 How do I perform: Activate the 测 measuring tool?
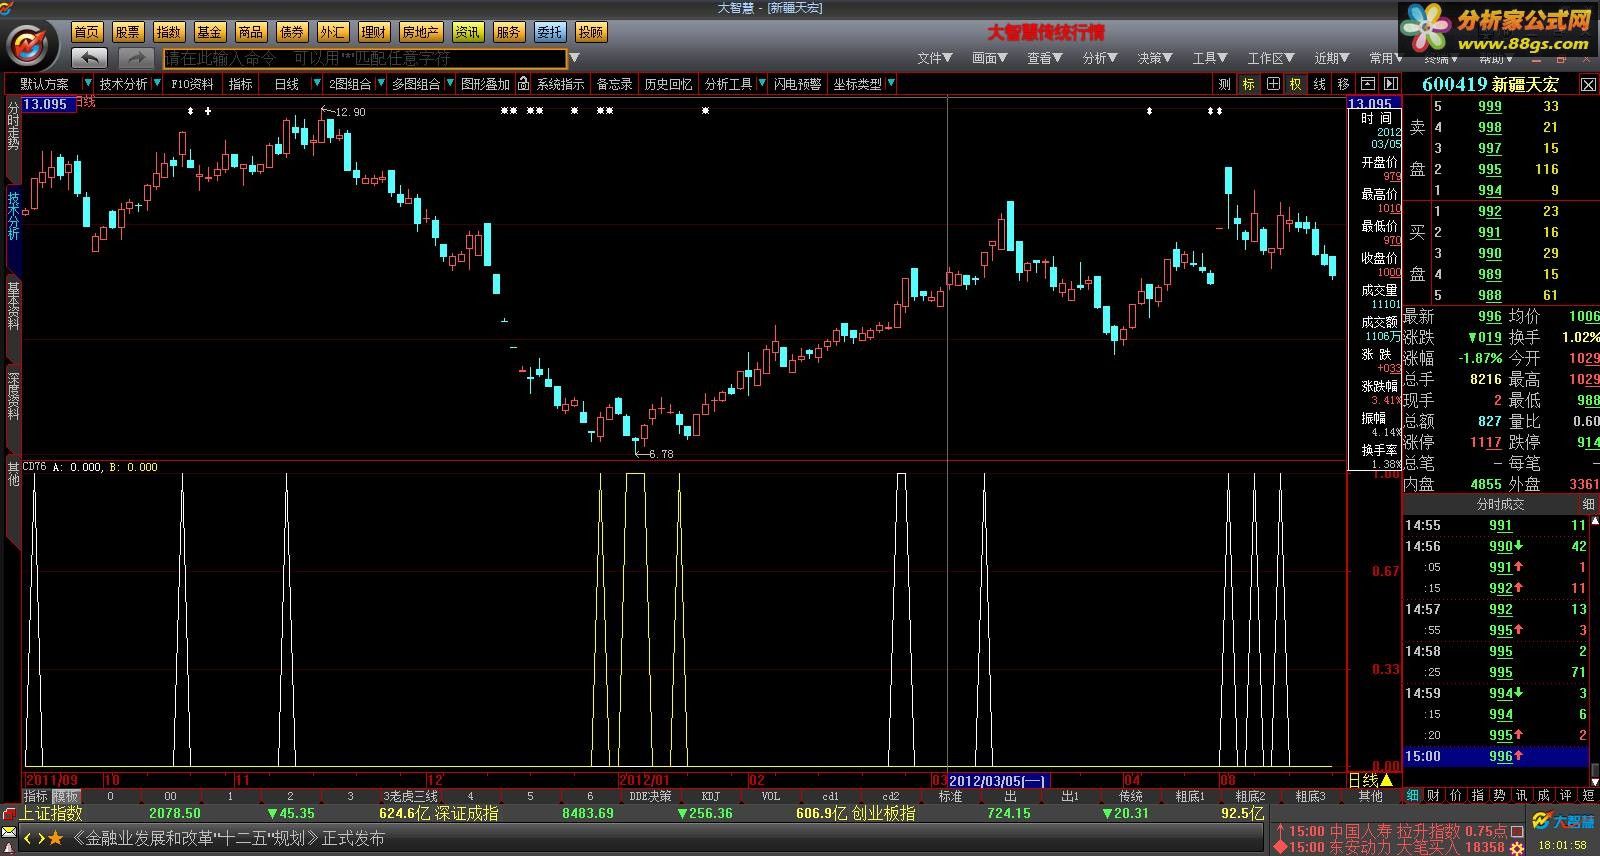[1225, 84]
